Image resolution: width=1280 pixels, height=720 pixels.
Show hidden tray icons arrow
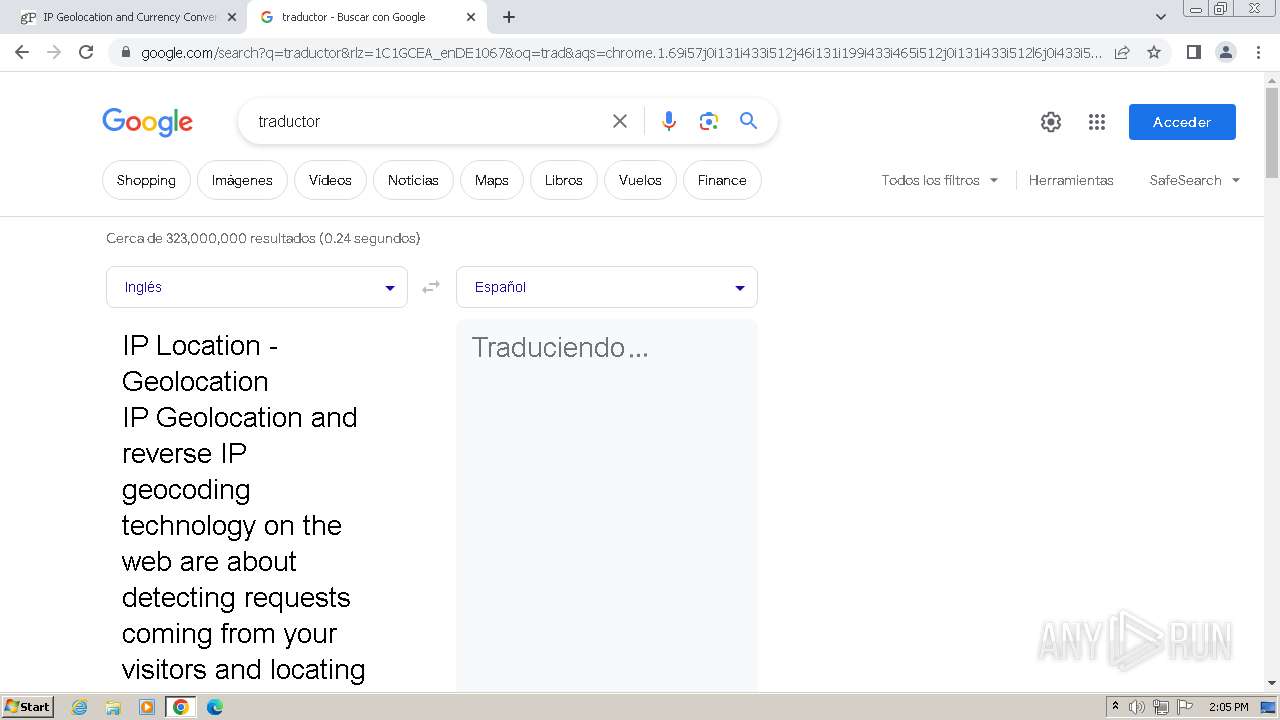(x=1115, y=706)
